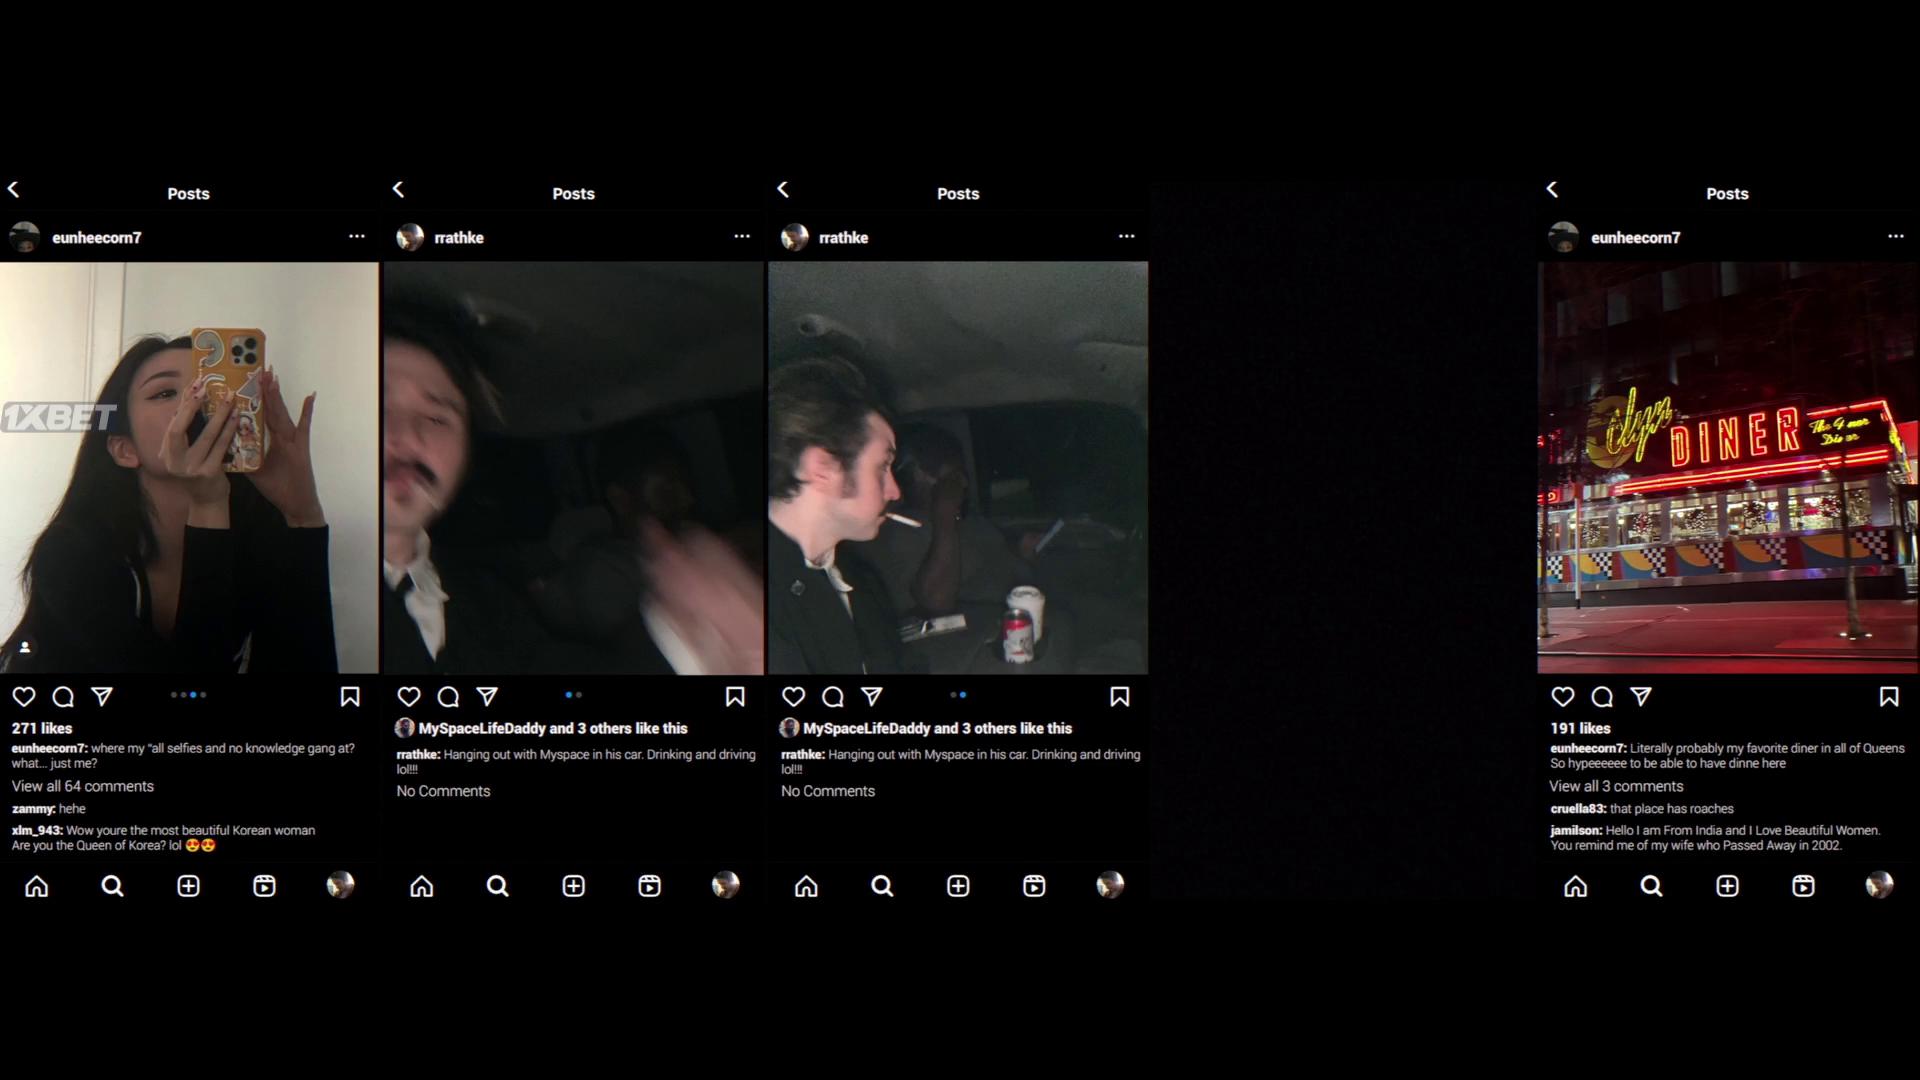Go back from leftmost Posts screen
Screen dimensions: 1920x1080
[14, 190]
